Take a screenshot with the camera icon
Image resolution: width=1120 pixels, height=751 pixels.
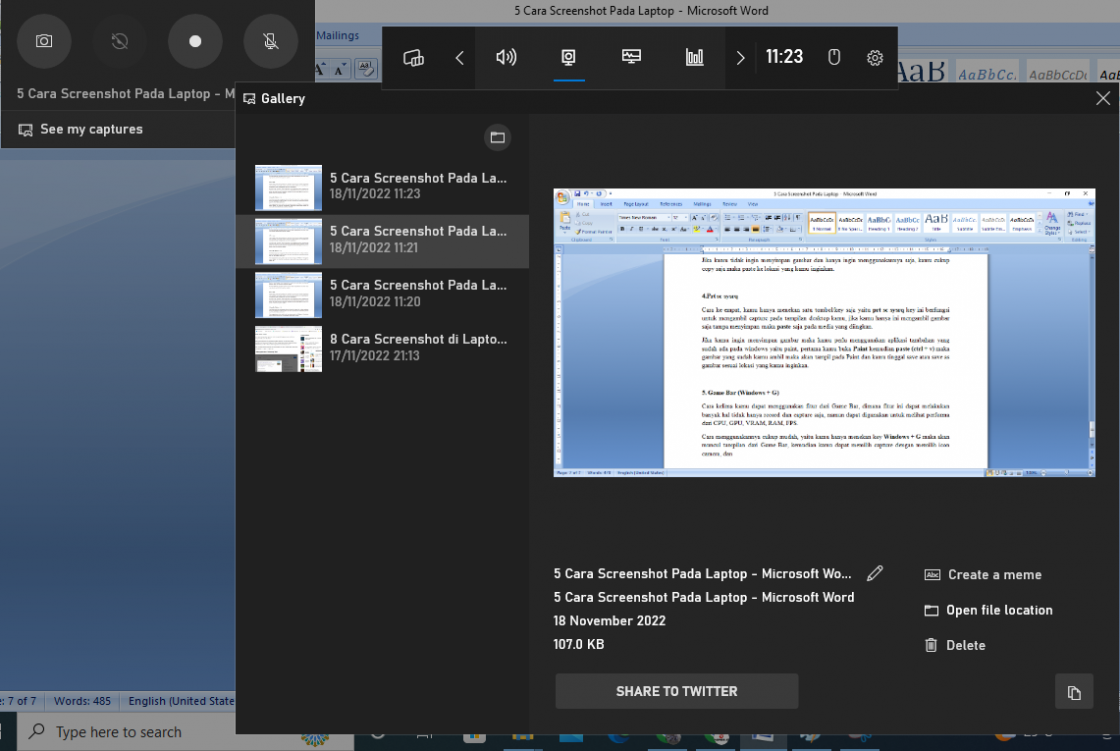tap(44, 41)
